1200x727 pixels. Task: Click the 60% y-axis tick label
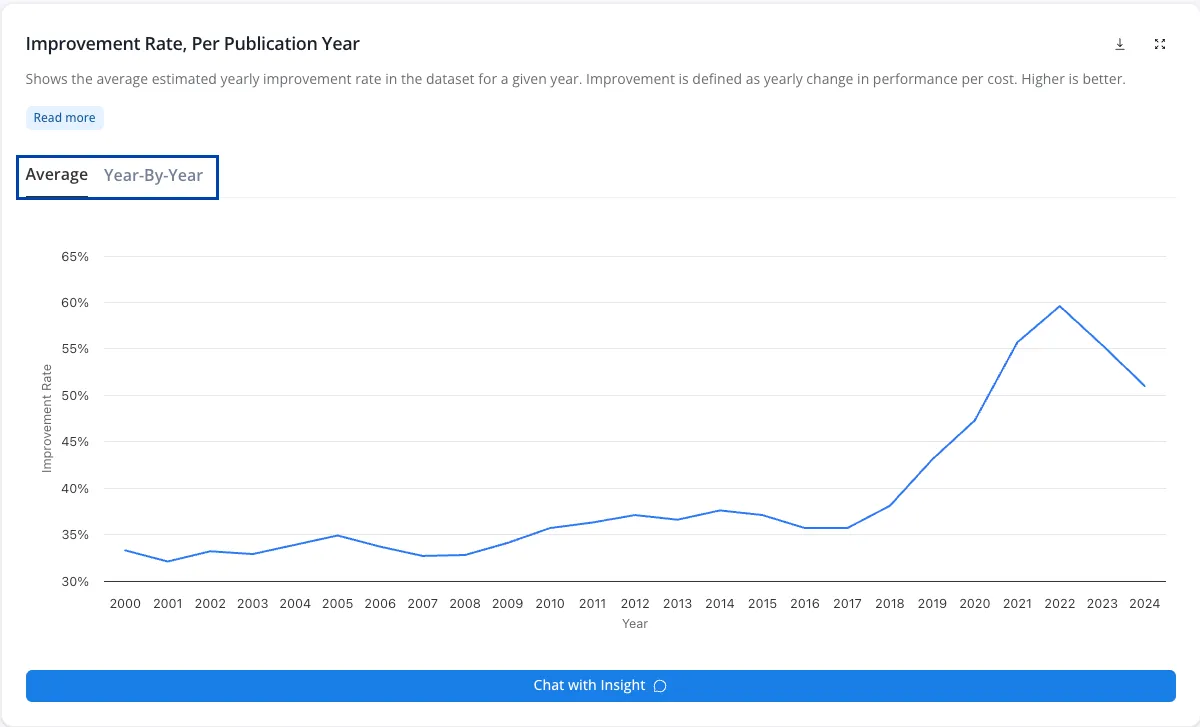pyautogui.click(x=75, y=303)
